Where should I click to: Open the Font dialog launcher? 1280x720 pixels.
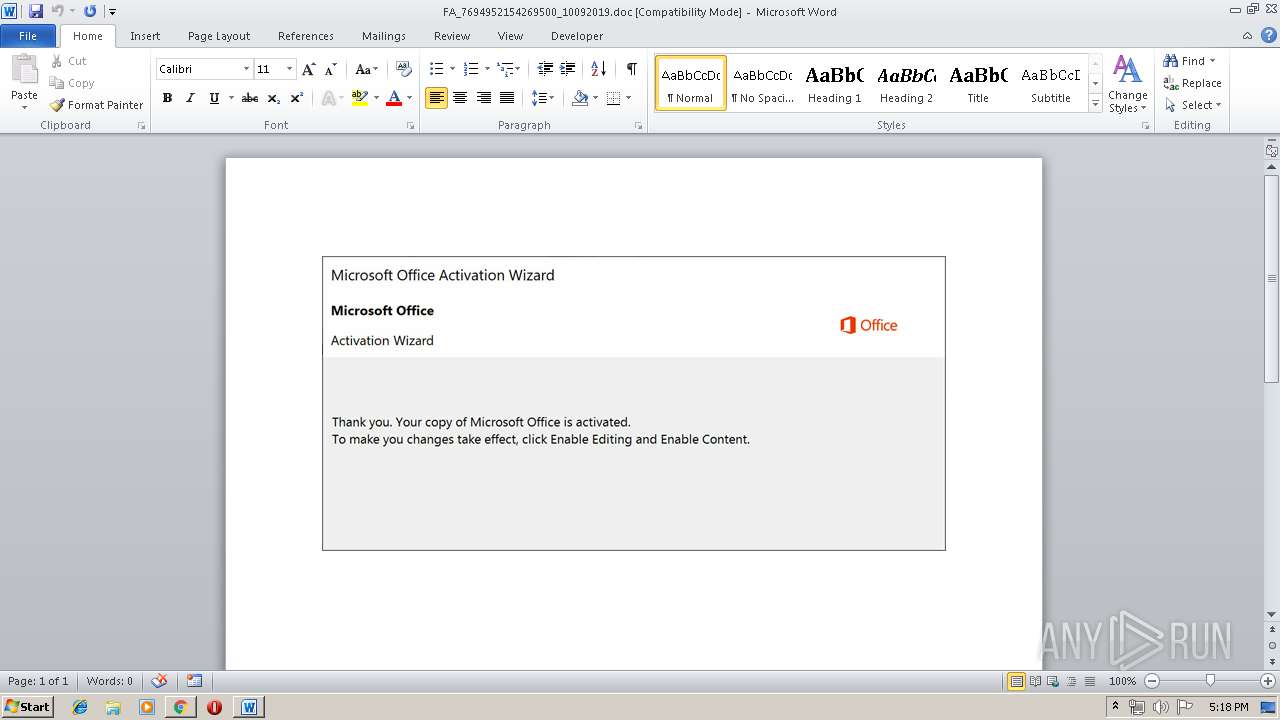(410, 126)
